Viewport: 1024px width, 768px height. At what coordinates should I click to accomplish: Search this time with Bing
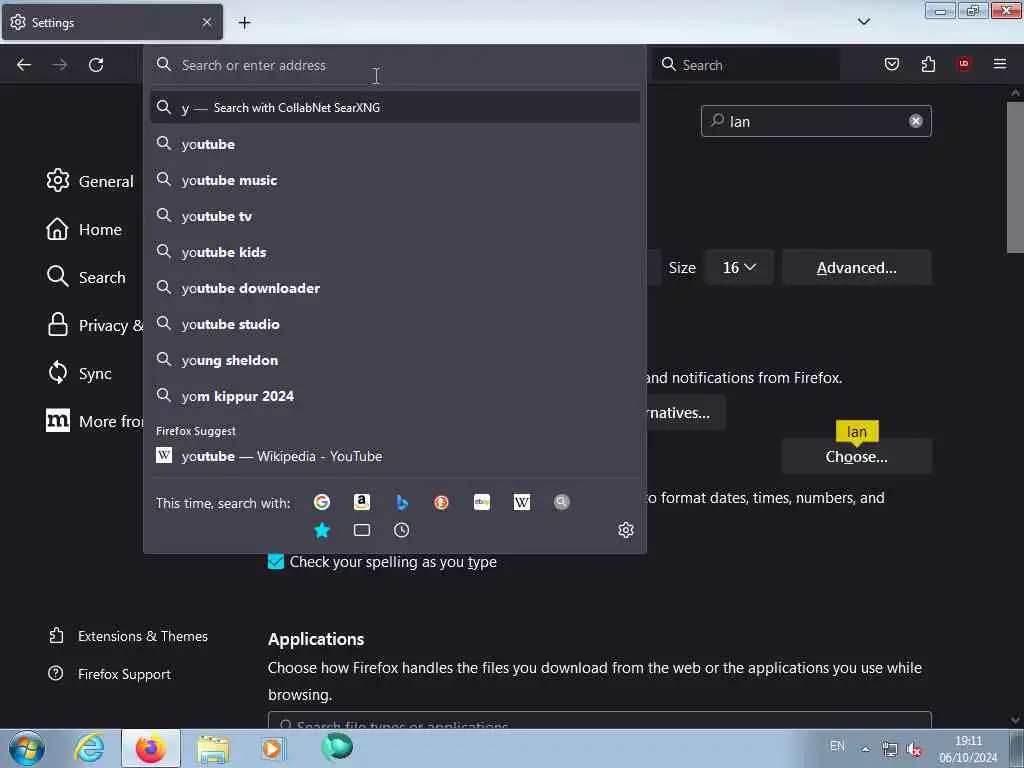[x=402, y=502]
